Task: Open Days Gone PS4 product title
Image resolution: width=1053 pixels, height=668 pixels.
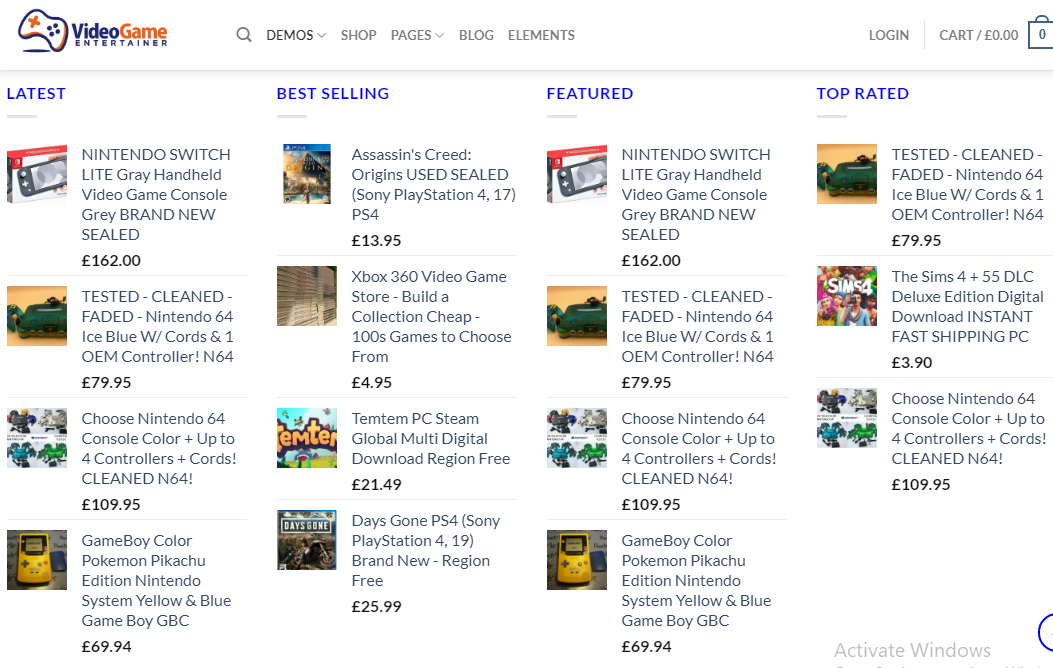Action: (426, 551)
